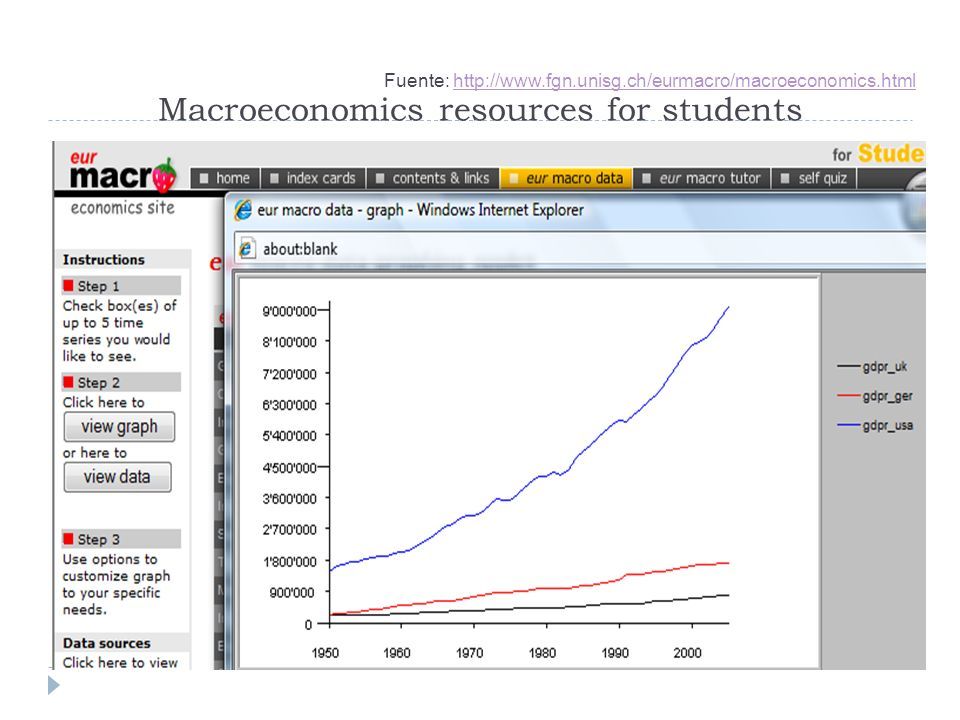
Task: Click the 2000 x-axis label
Action: coord(688,653)
